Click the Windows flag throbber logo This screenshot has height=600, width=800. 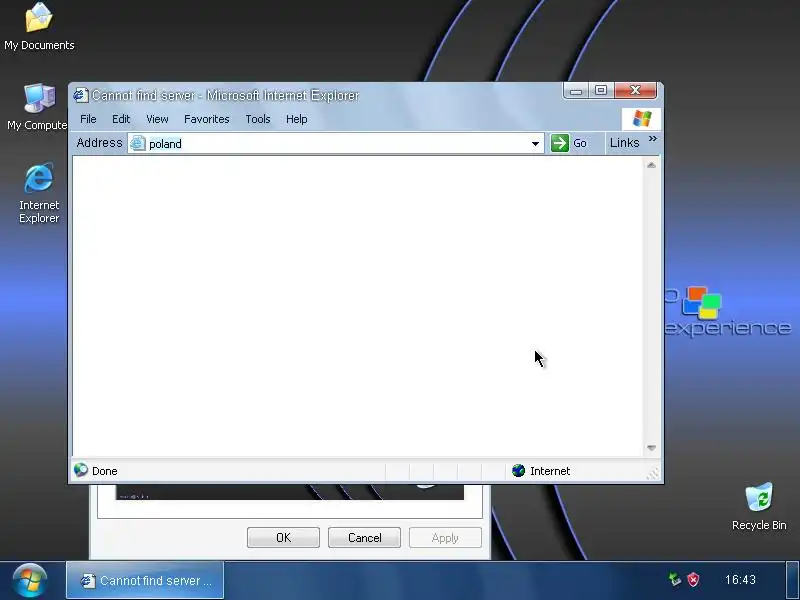pos(641,119)
